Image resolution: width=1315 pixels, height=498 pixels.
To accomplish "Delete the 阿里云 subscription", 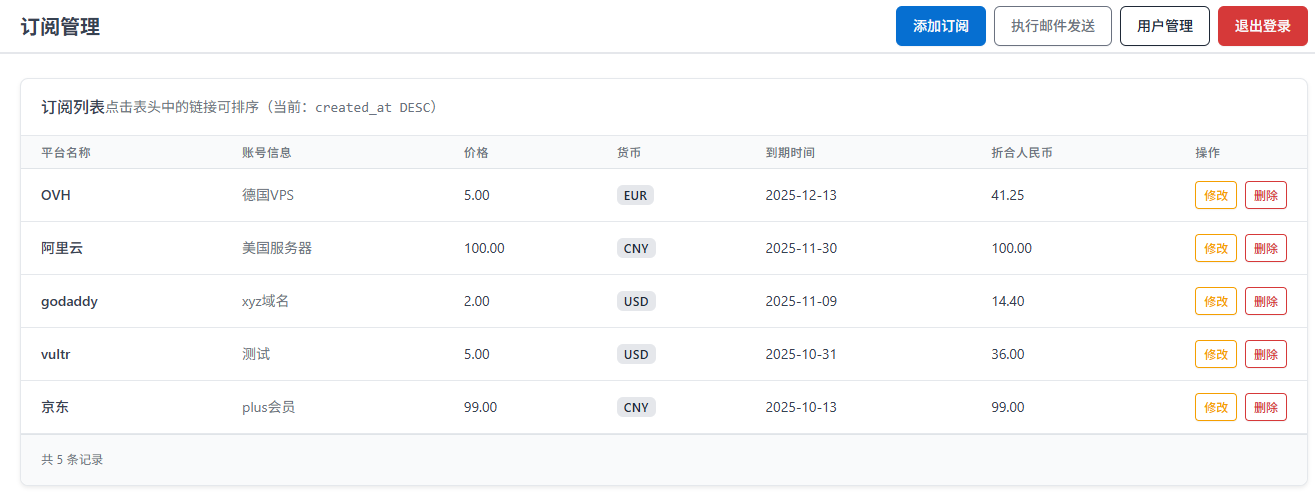I will click(1265, 248).
